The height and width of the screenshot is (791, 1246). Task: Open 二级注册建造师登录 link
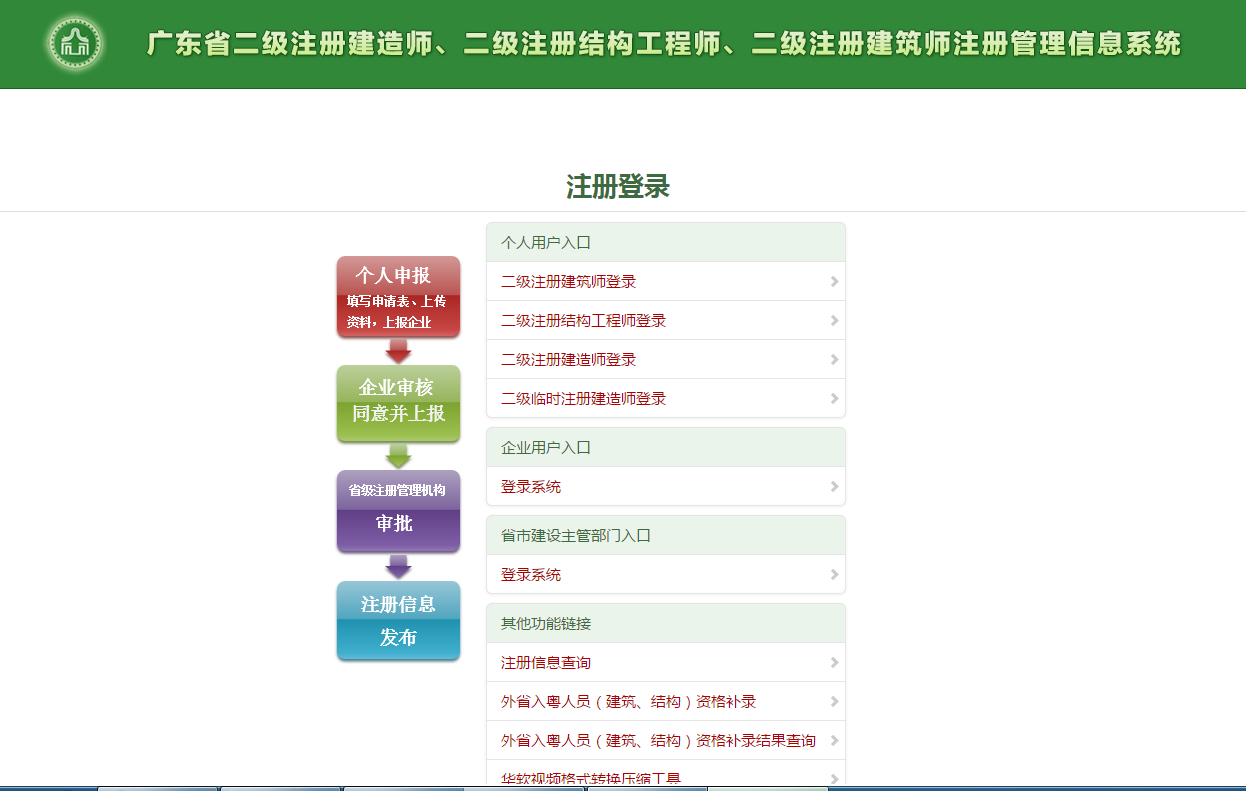click(x=566, y=359)
